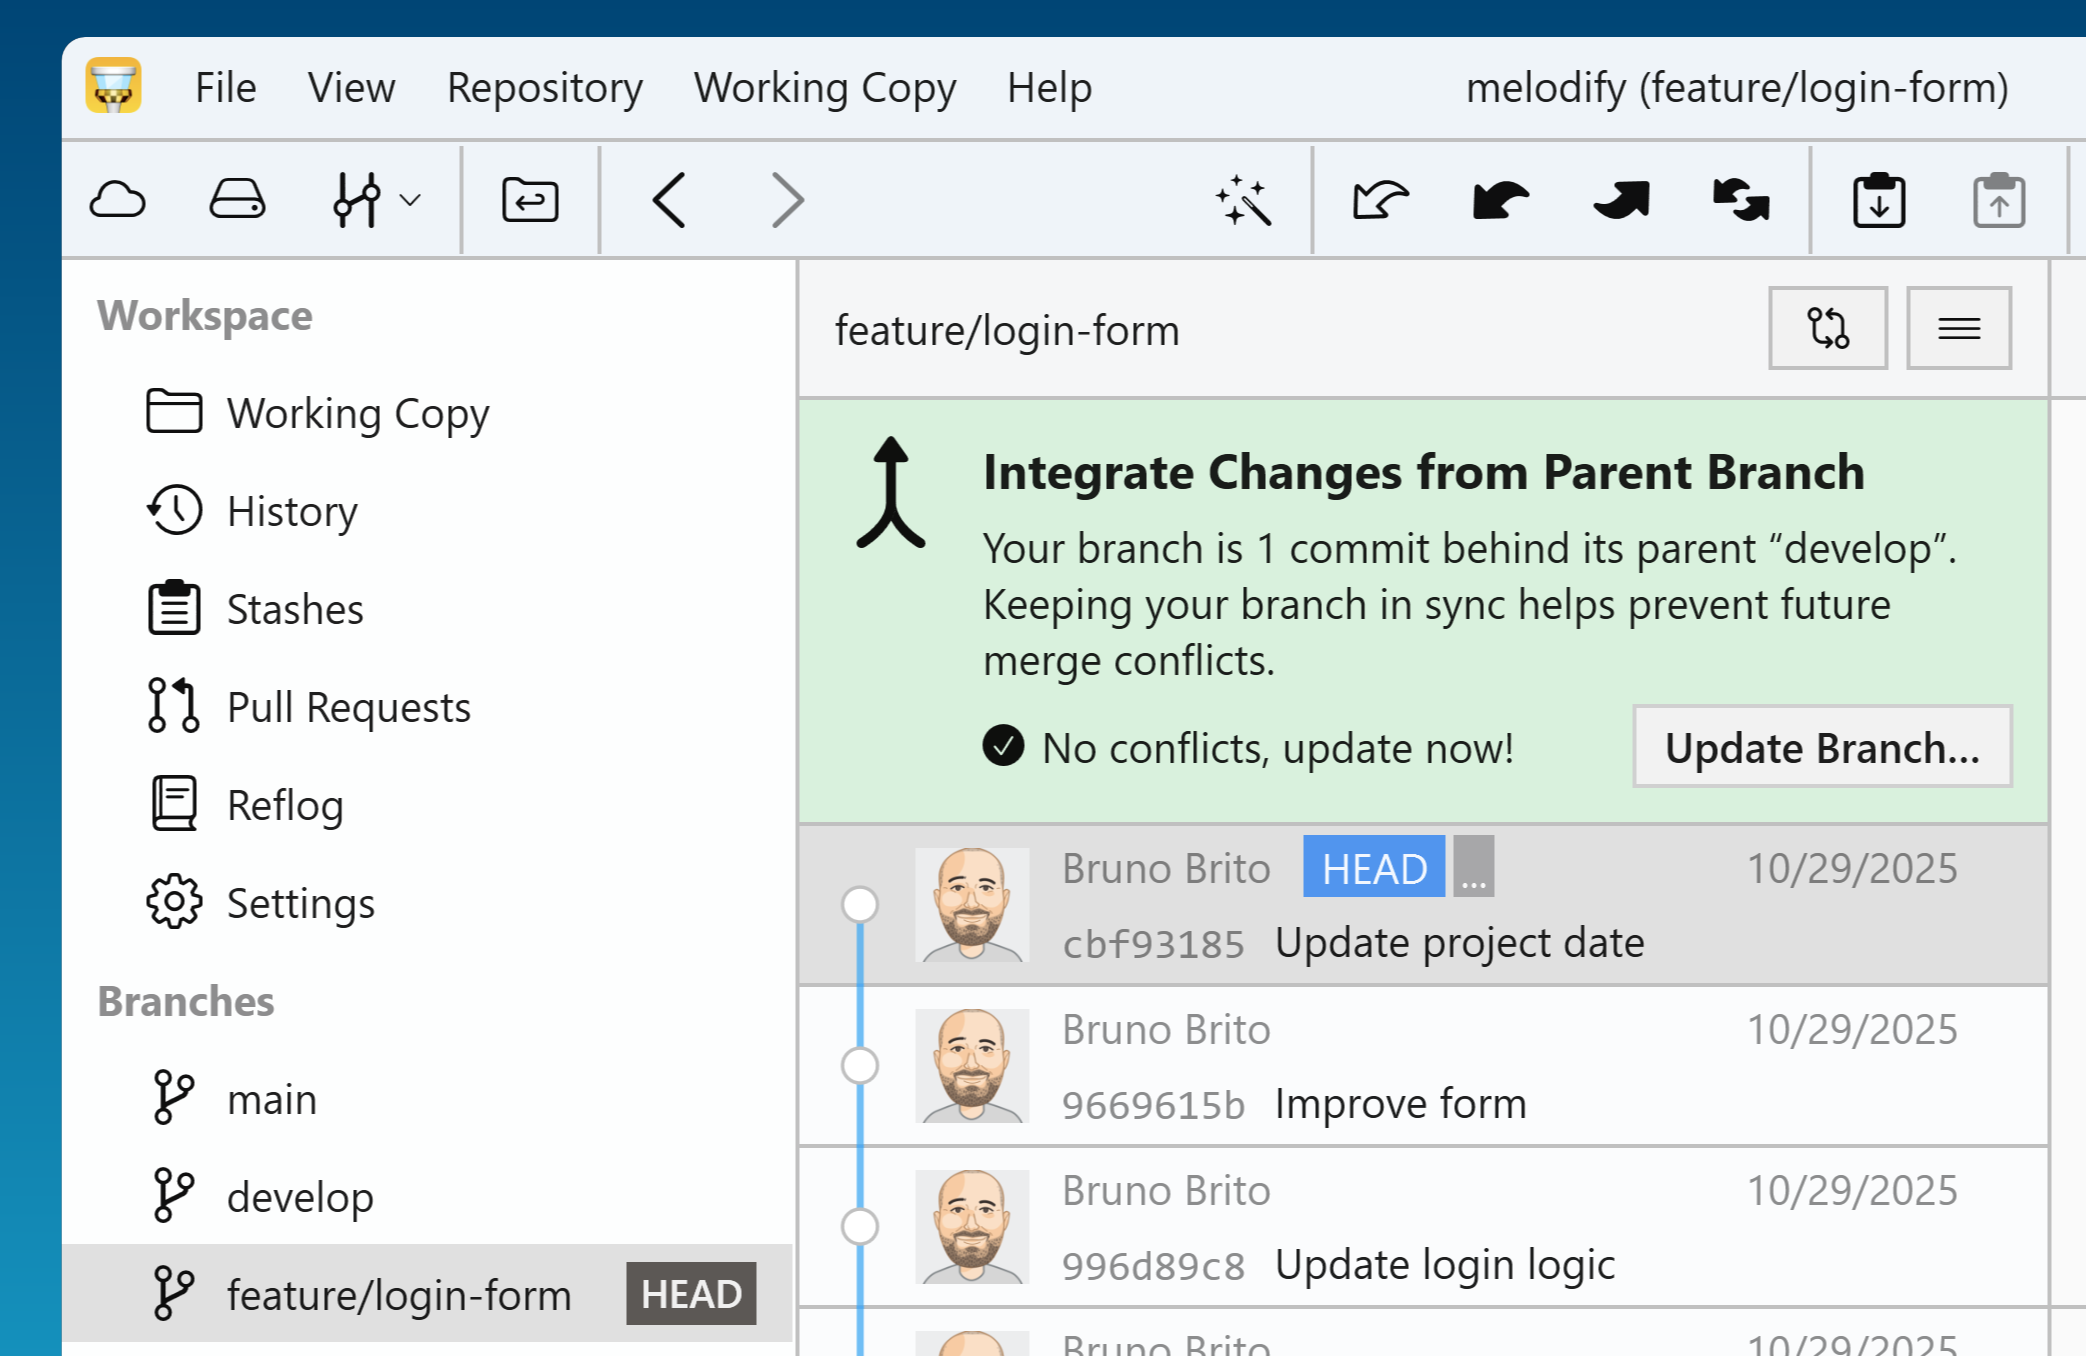Fetch updates via the circular sync arrows icon
Viewport: 2086px width, 1356px height.
(x=1740, y=199)
